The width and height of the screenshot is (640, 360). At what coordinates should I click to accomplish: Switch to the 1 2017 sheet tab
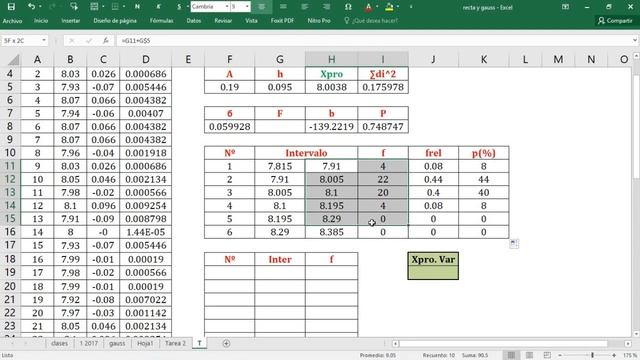(89, 343)
